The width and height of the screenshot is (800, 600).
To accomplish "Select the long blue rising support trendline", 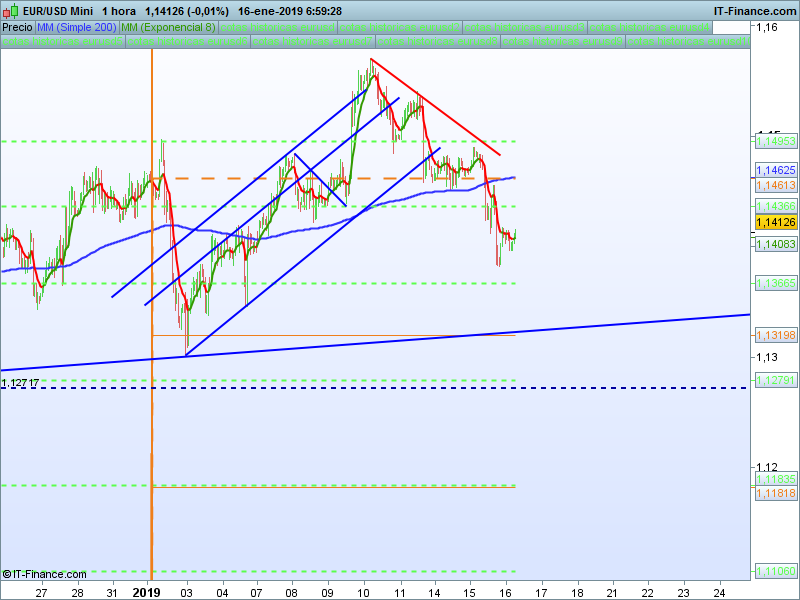I will click(375, 342).
